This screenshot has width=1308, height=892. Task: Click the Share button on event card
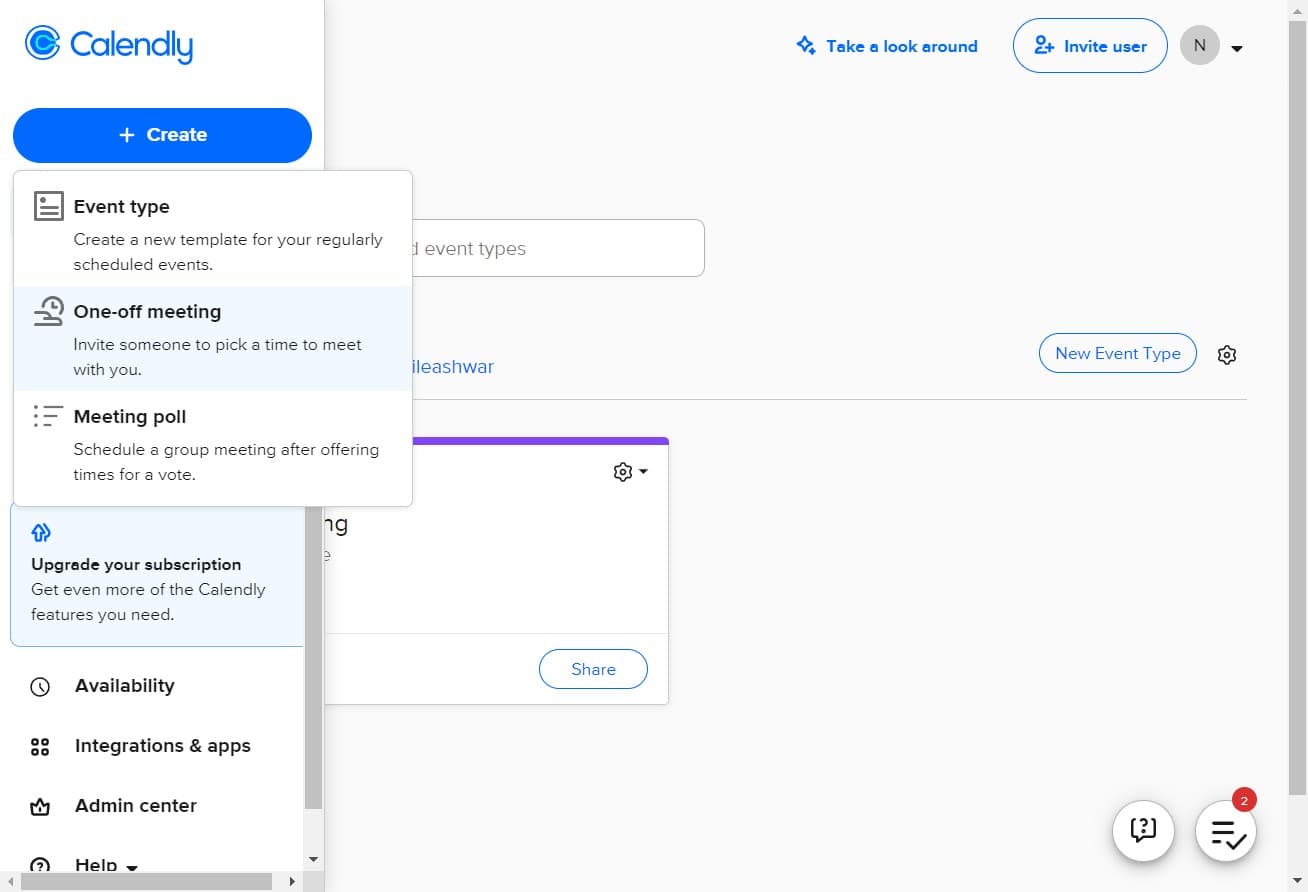click(x=593, y=670)
